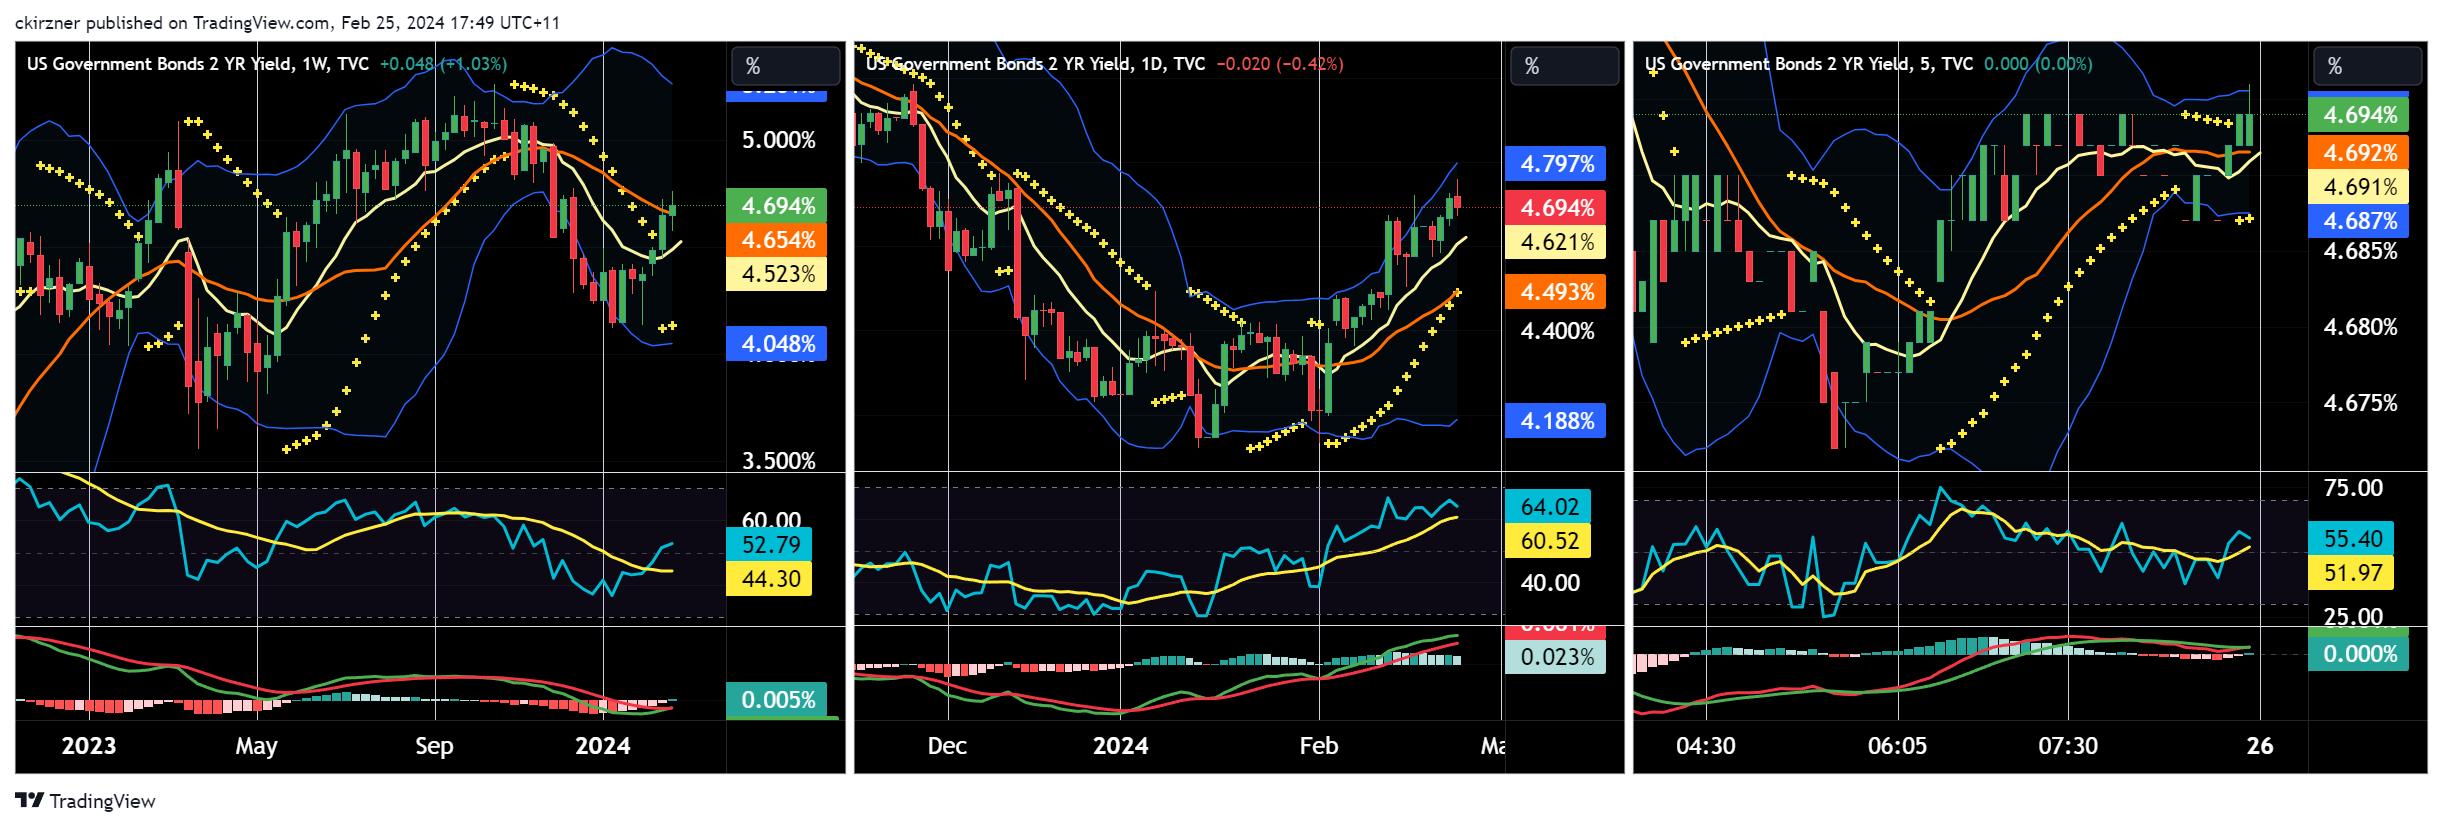Click the green 4.694% label on 5-minute chart

[x=2359, y=115]
